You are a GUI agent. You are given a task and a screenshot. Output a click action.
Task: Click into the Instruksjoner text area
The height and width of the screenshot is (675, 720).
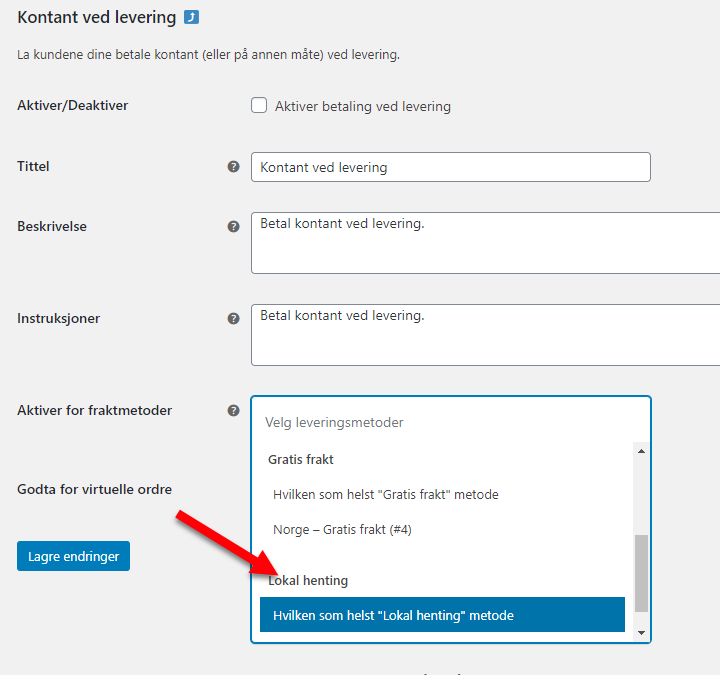(485, 335)
